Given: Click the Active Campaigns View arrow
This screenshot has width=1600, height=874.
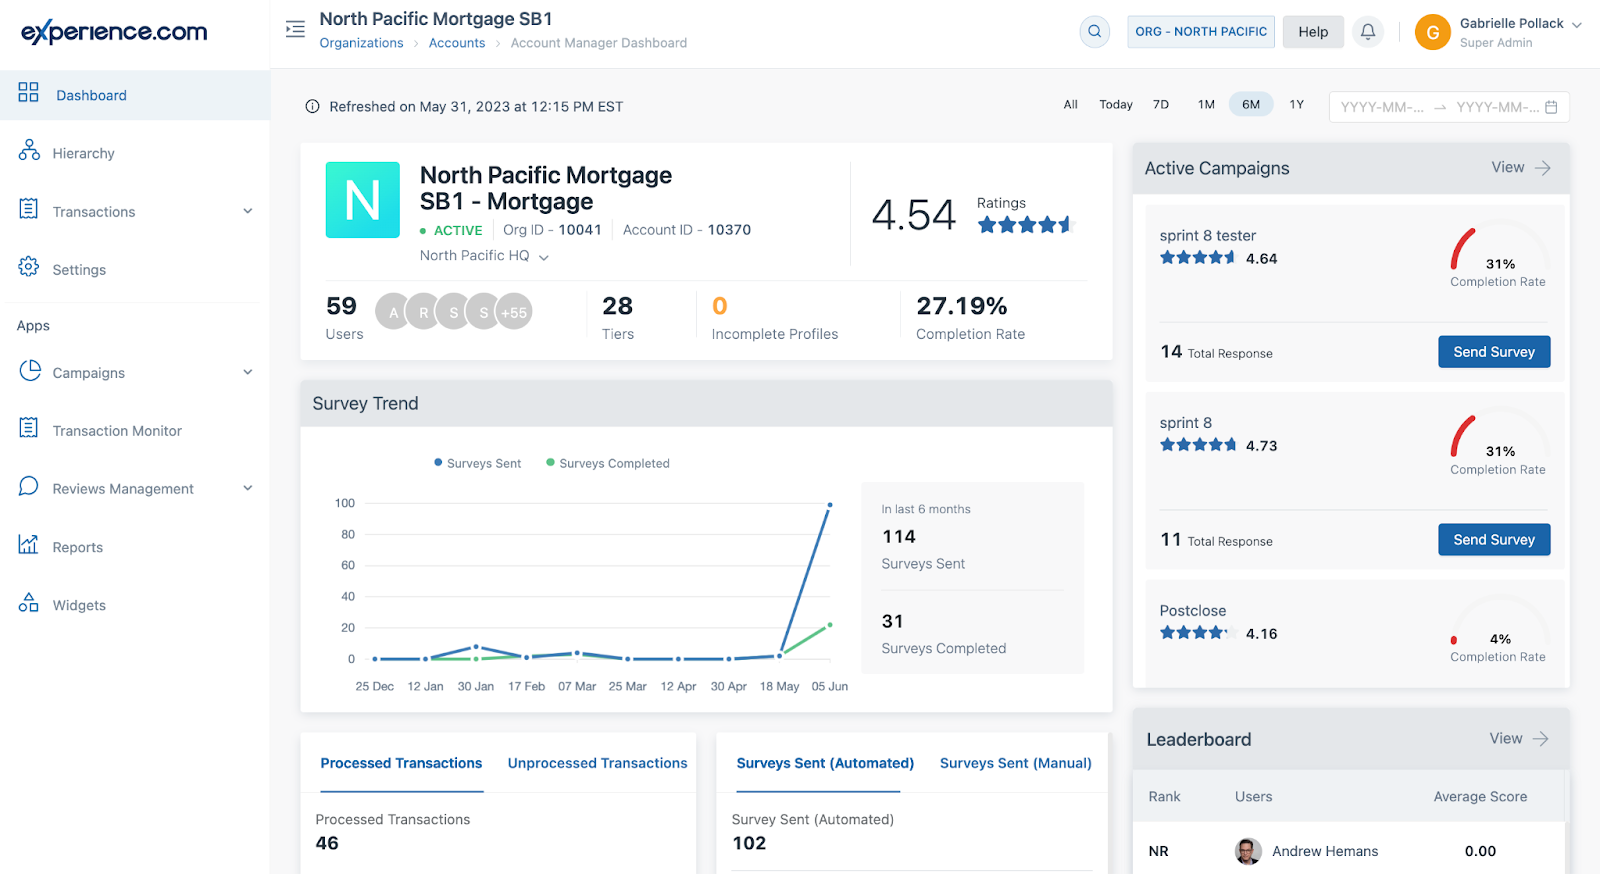Looking at the screenshot, I should 1543,168.
